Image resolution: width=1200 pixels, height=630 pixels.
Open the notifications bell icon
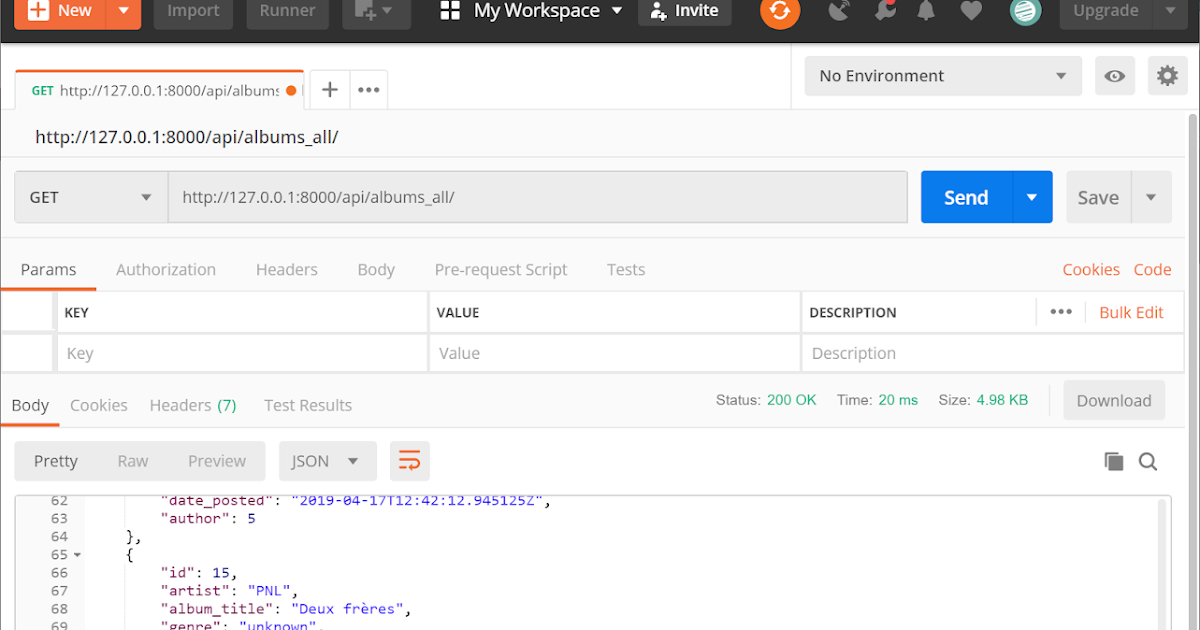tap(924, 11)
